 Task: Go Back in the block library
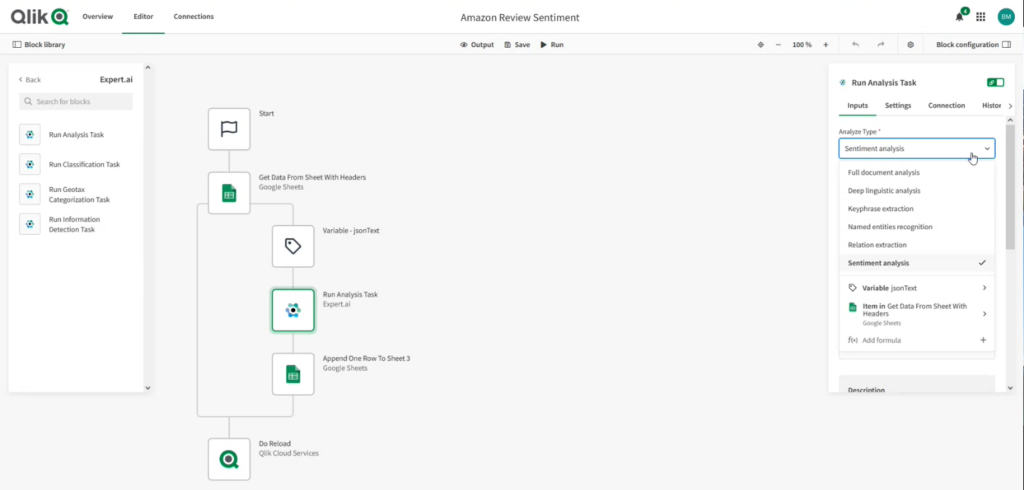click(29, 80)
